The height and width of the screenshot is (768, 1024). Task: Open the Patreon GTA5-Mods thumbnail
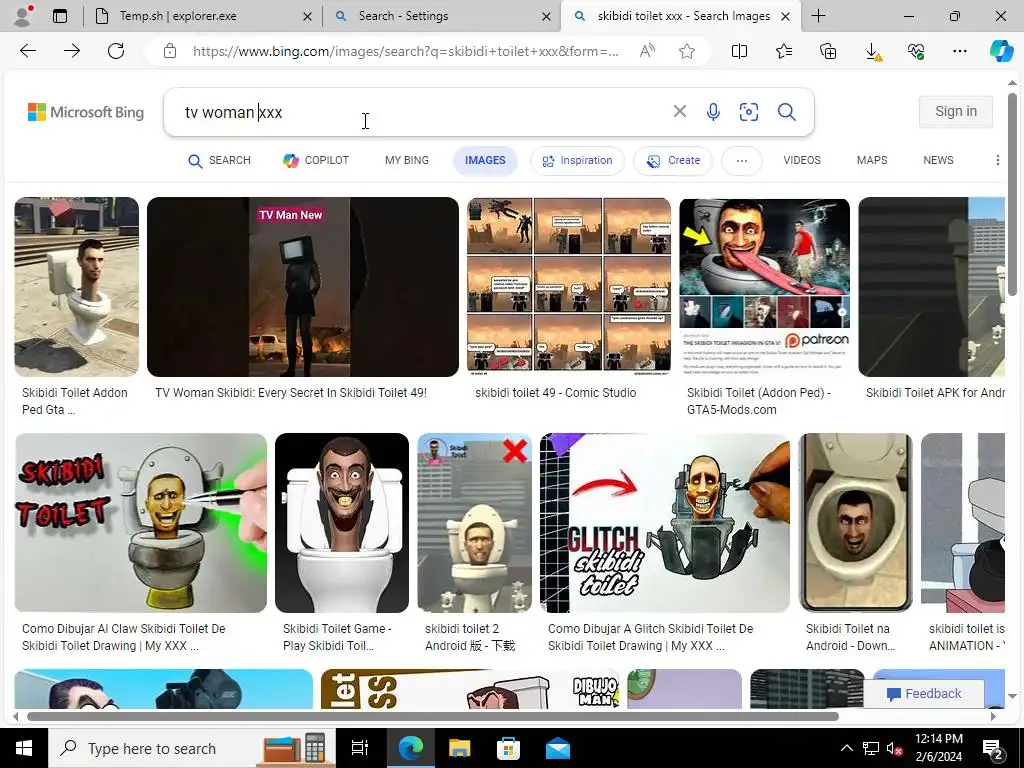pyautogui.click(x=765, y=287)
